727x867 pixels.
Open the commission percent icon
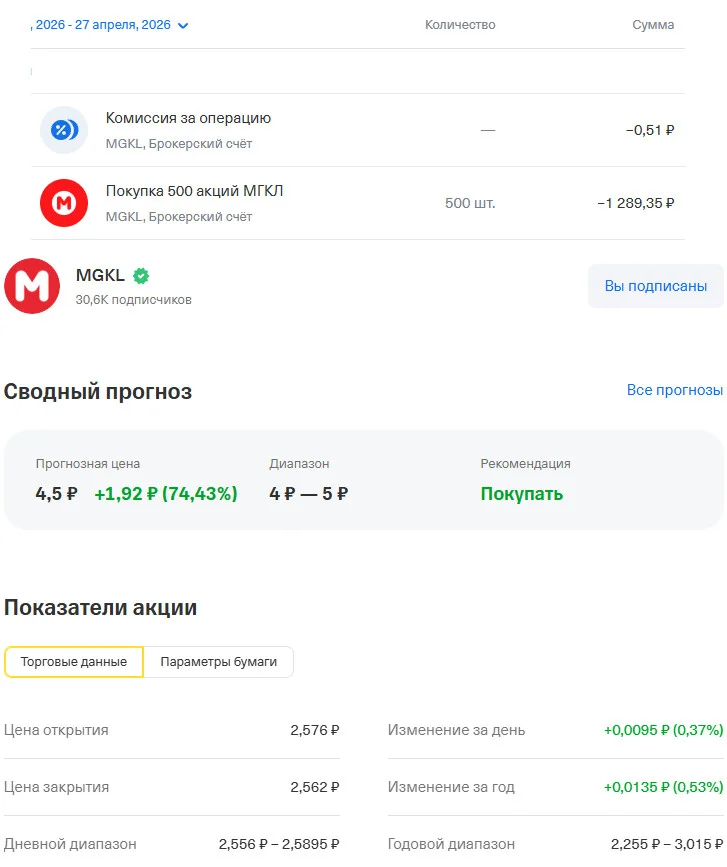(x=64, y=130)
